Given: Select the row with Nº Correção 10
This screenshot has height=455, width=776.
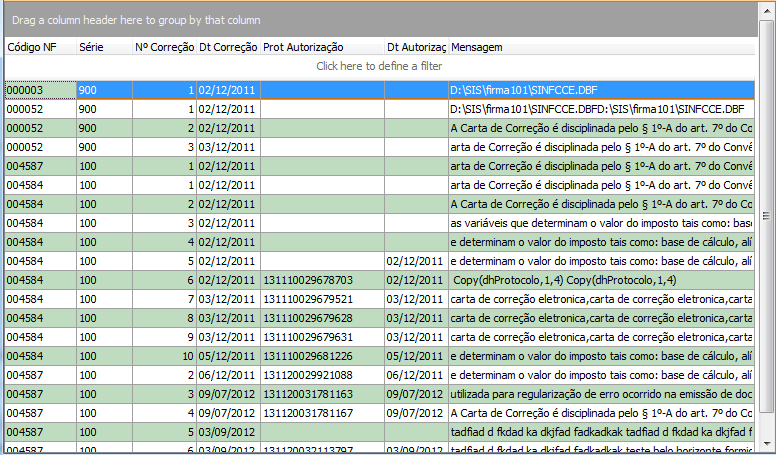Looking at the screenshot, I should pyautogui.click(x=164, y=356).
